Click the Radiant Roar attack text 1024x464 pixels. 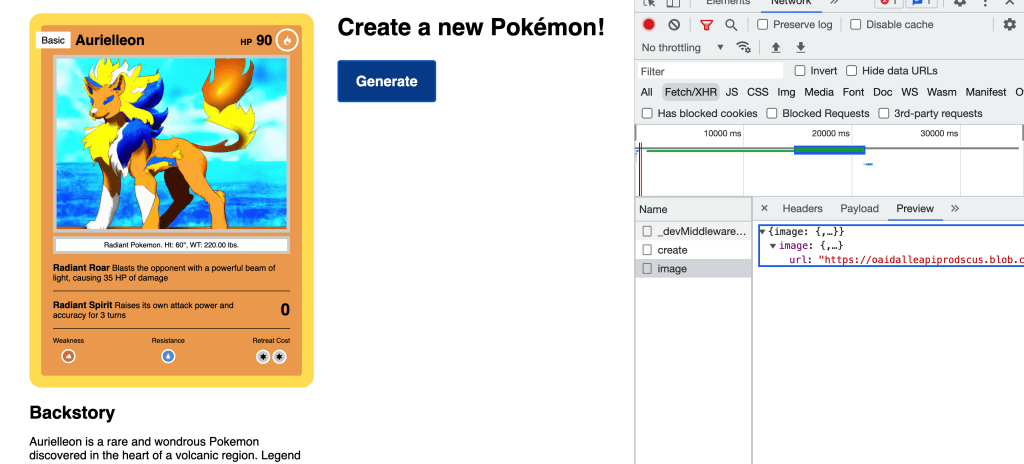click(165, 273)
